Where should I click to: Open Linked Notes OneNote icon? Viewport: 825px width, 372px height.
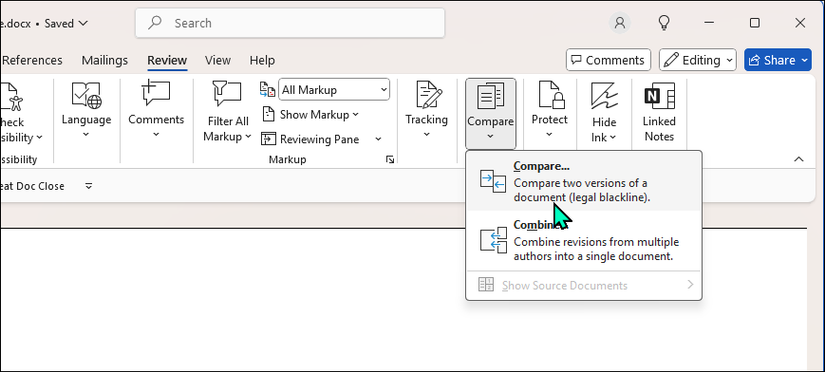(659, 96)
